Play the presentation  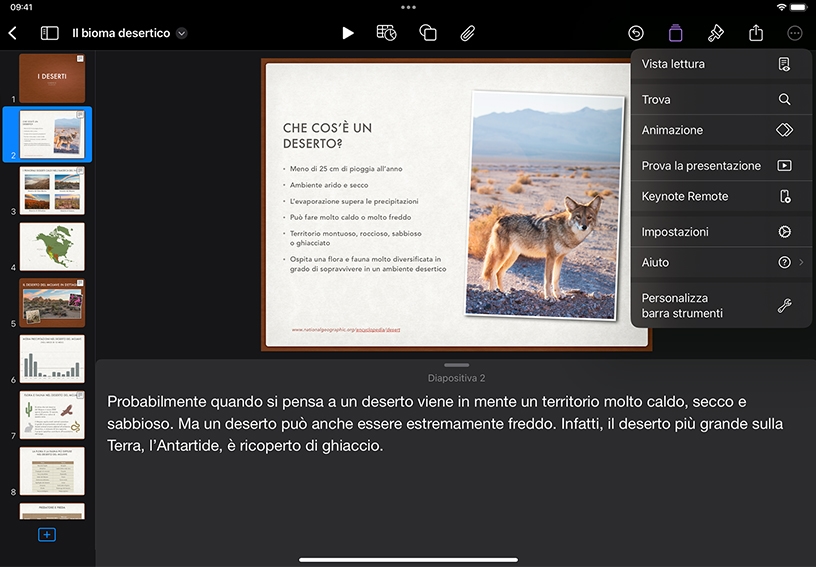(x=348, y=33)
